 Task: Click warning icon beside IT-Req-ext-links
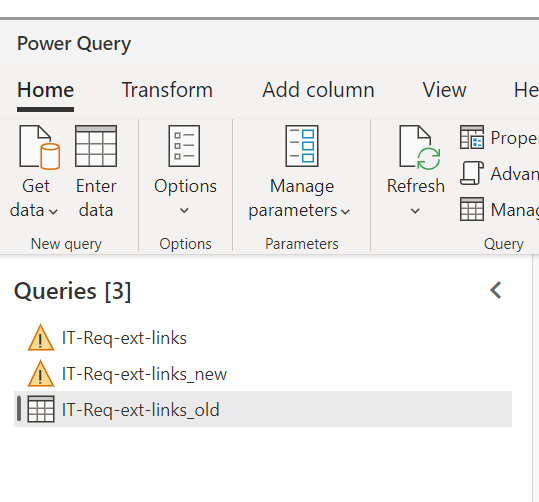pos(41,338)
